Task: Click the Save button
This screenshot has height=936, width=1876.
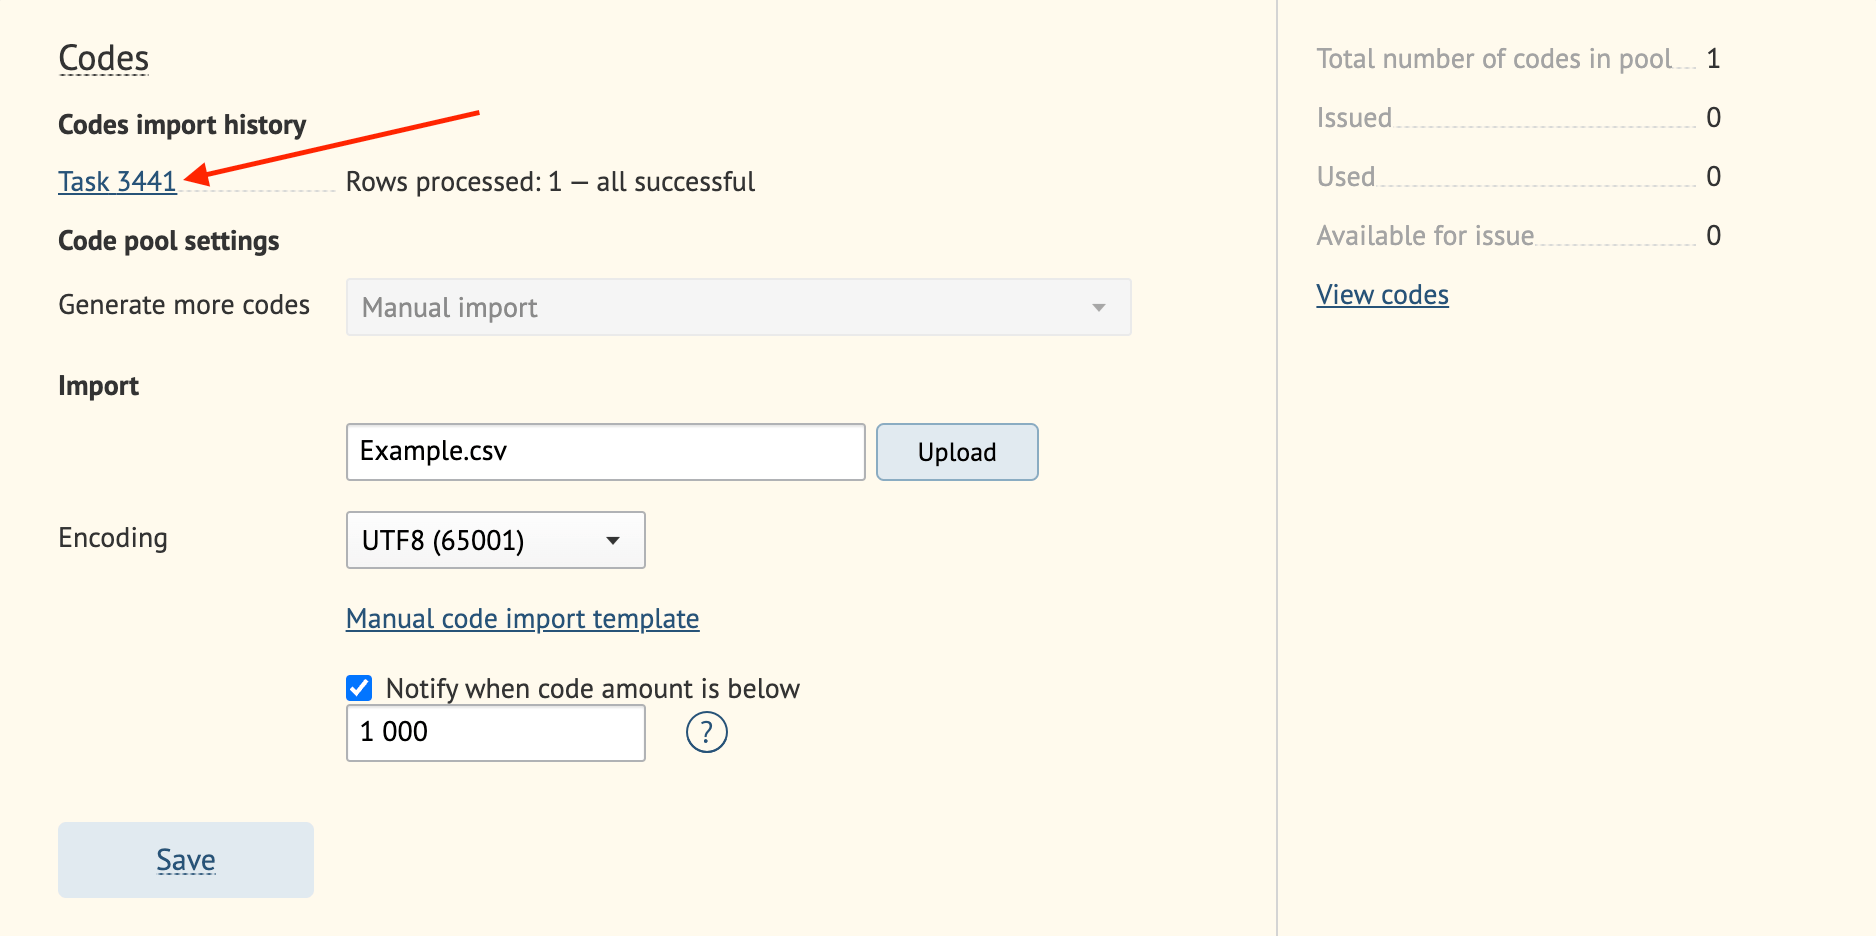Action: point(186,860)
